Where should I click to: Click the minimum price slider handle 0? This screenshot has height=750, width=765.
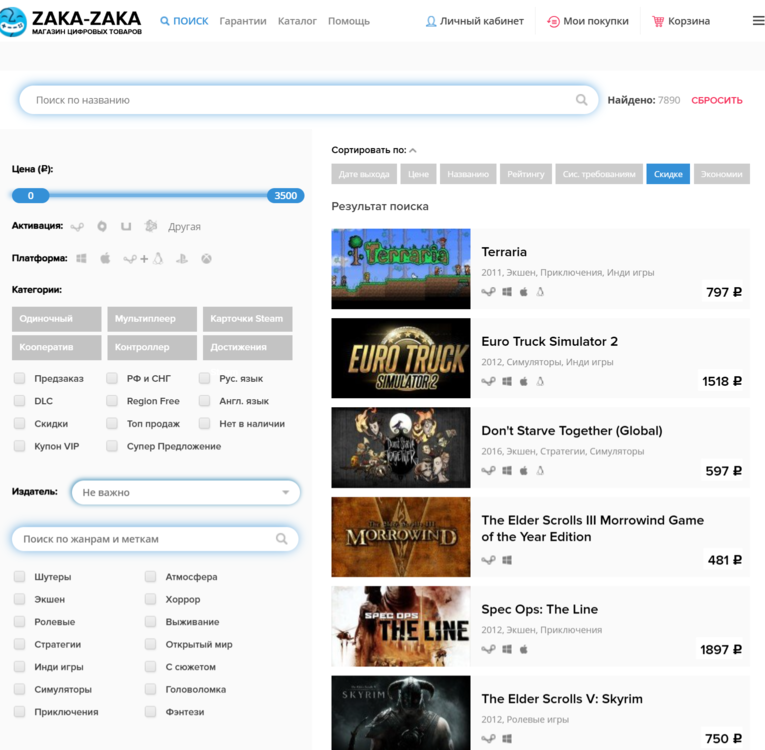click(30, 196)
